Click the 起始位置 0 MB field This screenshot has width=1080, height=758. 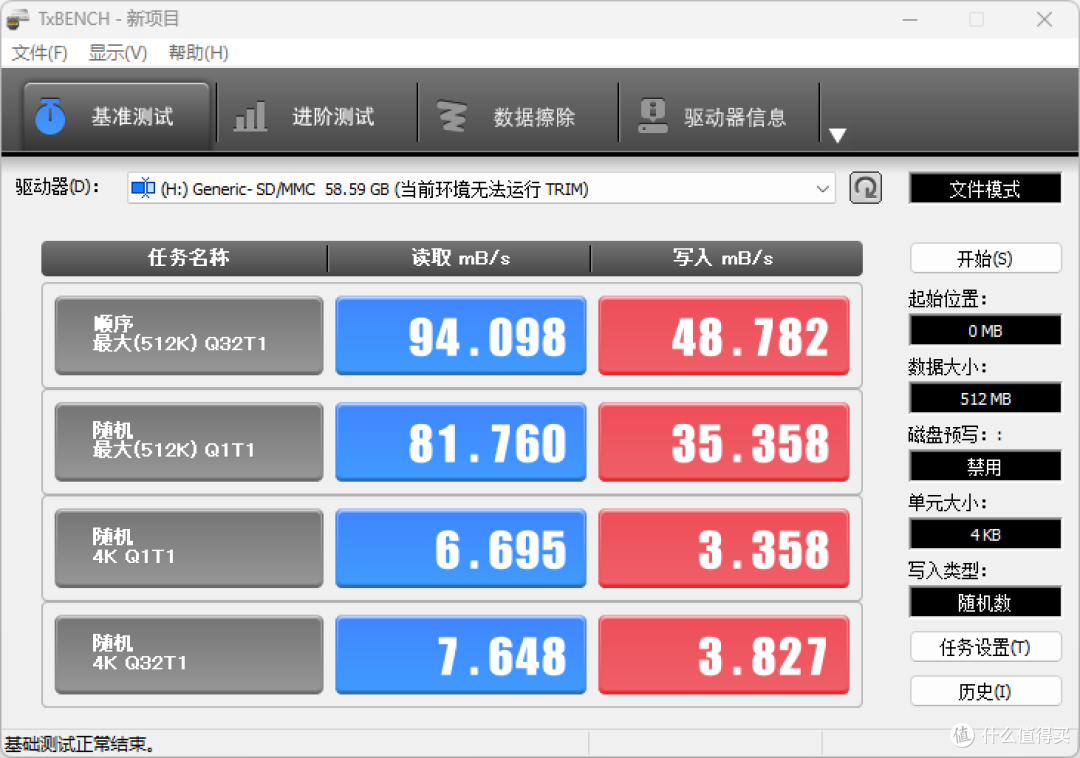(x=985, y=330)
